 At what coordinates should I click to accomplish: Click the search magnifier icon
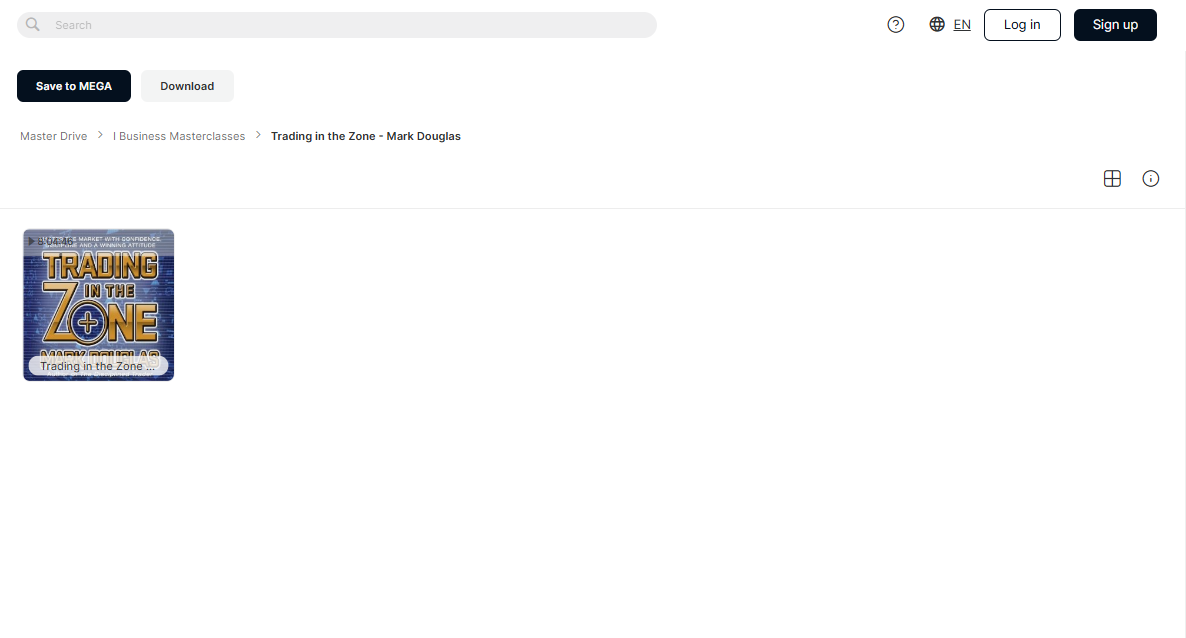(33, 24)
